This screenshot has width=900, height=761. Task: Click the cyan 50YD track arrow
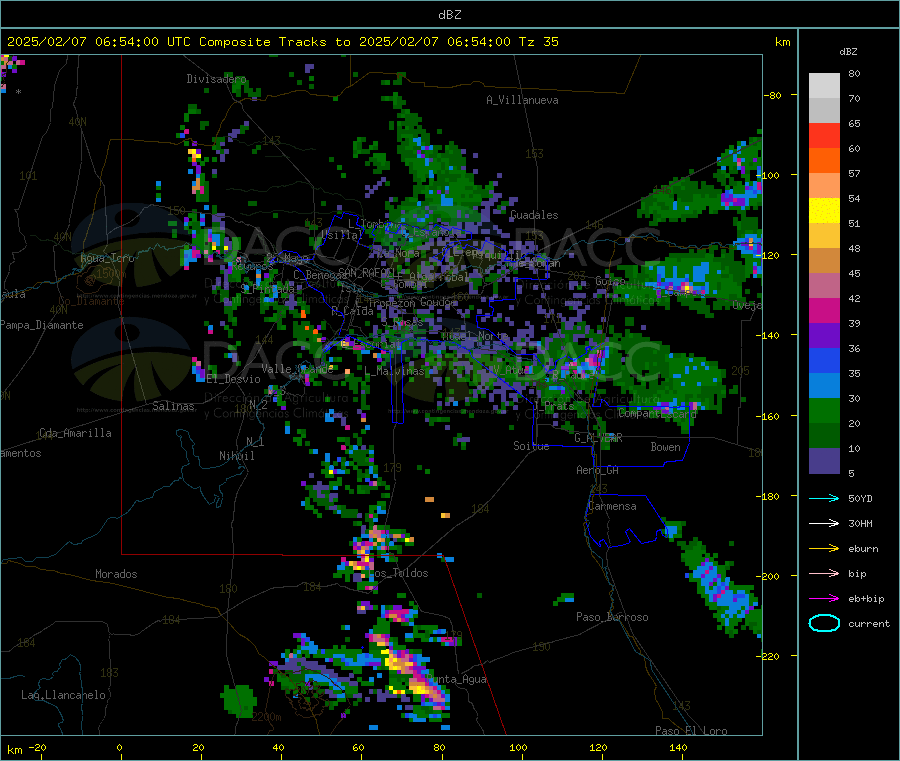[x=824, y=498]
